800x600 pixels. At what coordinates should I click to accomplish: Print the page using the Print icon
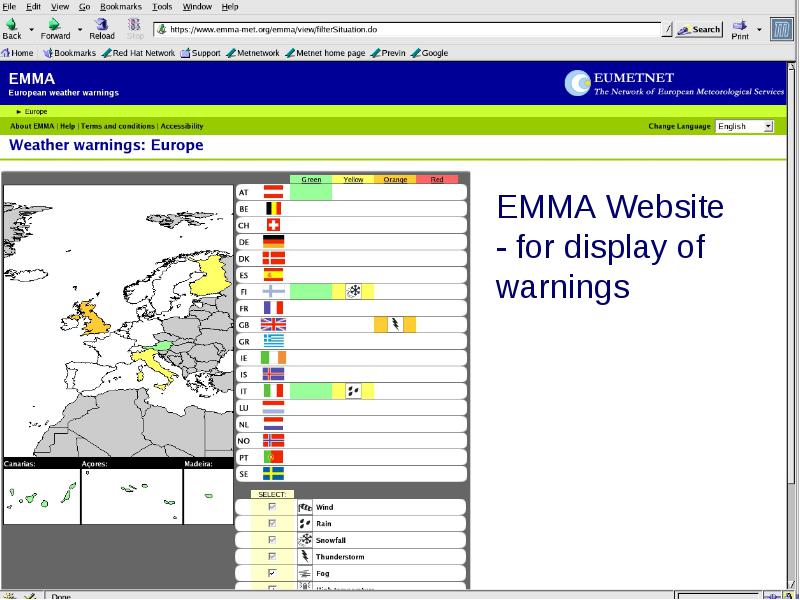coord(739,25)
